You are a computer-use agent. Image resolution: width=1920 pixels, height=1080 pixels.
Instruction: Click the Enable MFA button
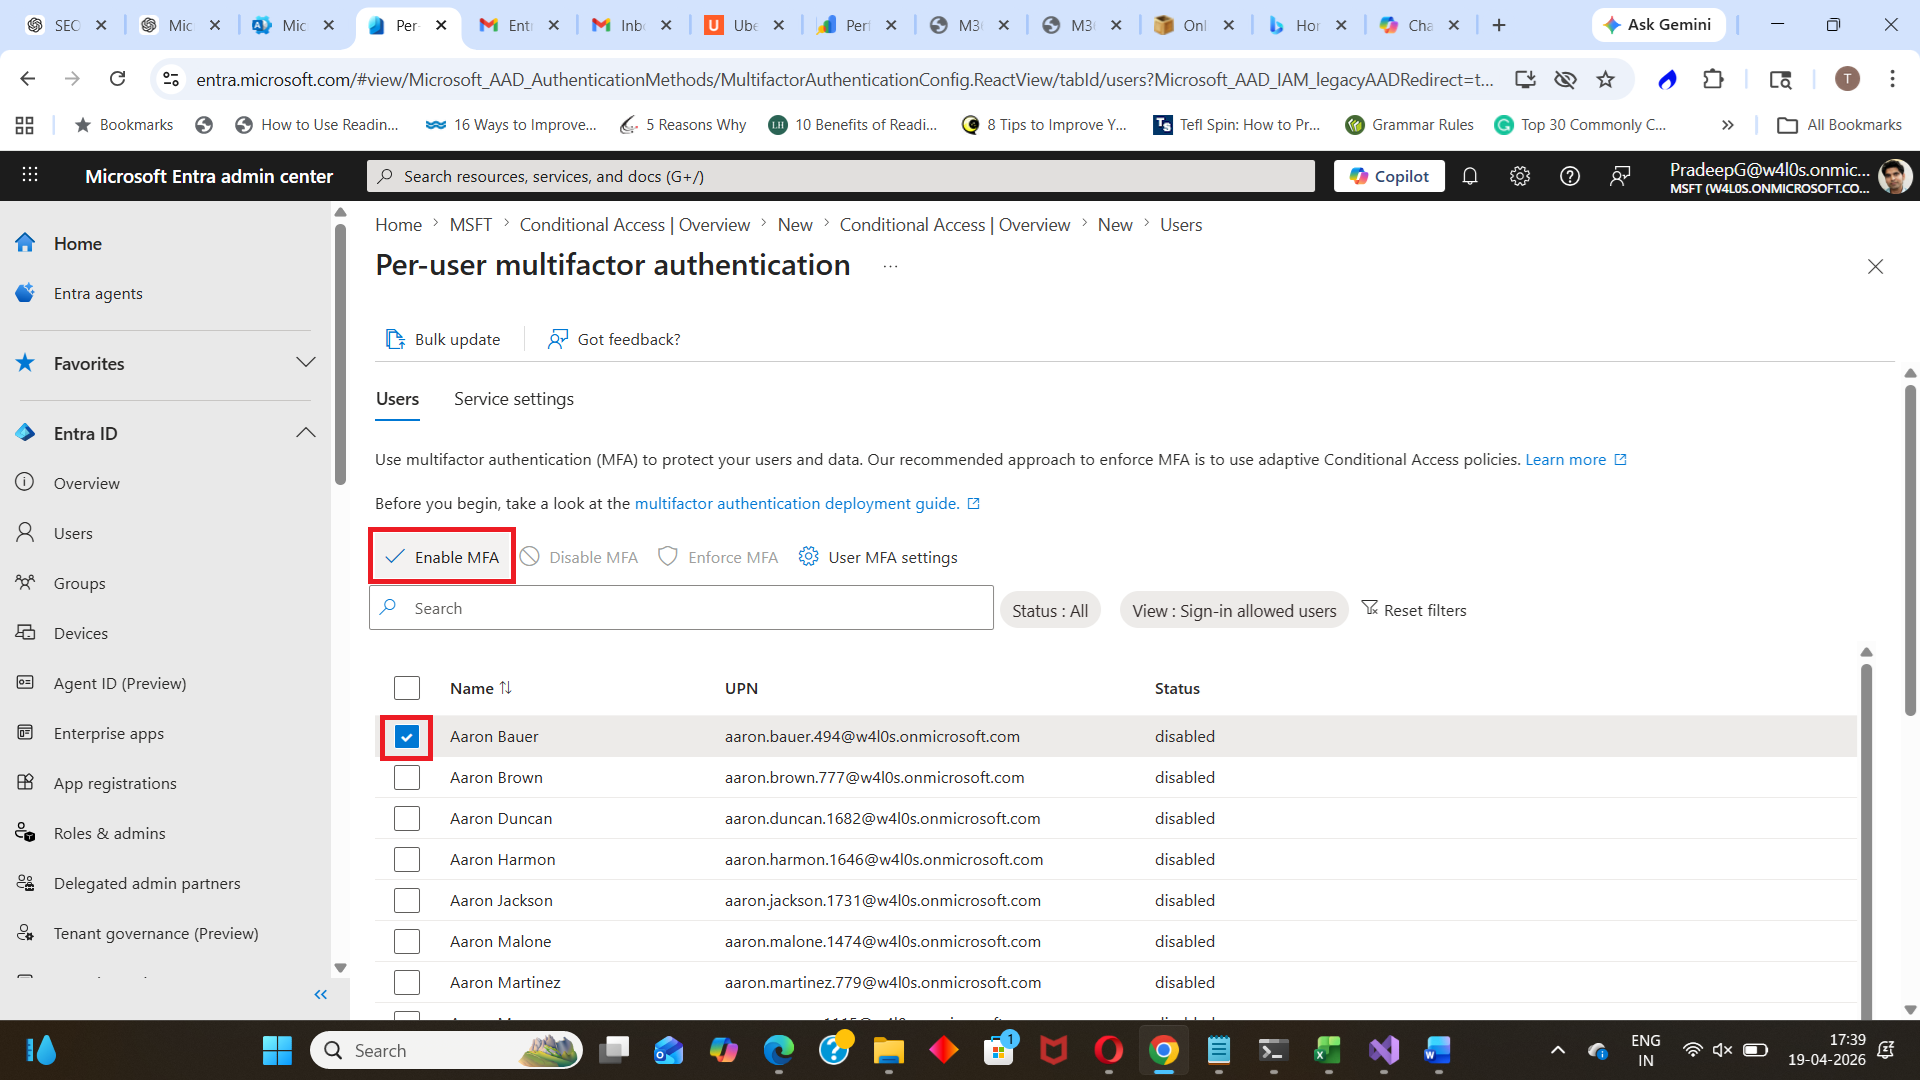pyautogui.click(x=442, y=557)
